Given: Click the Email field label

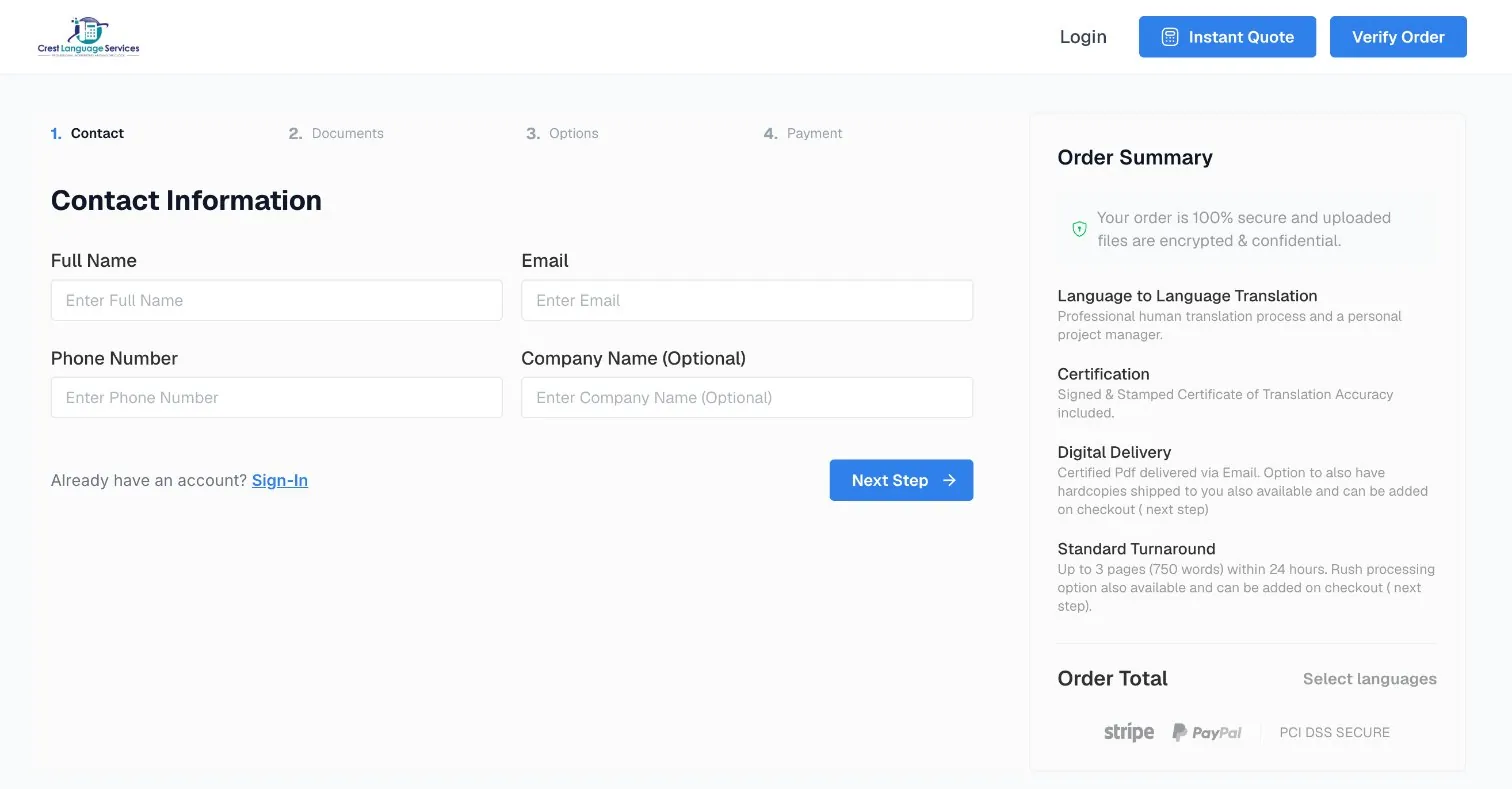Looking at the screenshot, I should tap(545, 261).
